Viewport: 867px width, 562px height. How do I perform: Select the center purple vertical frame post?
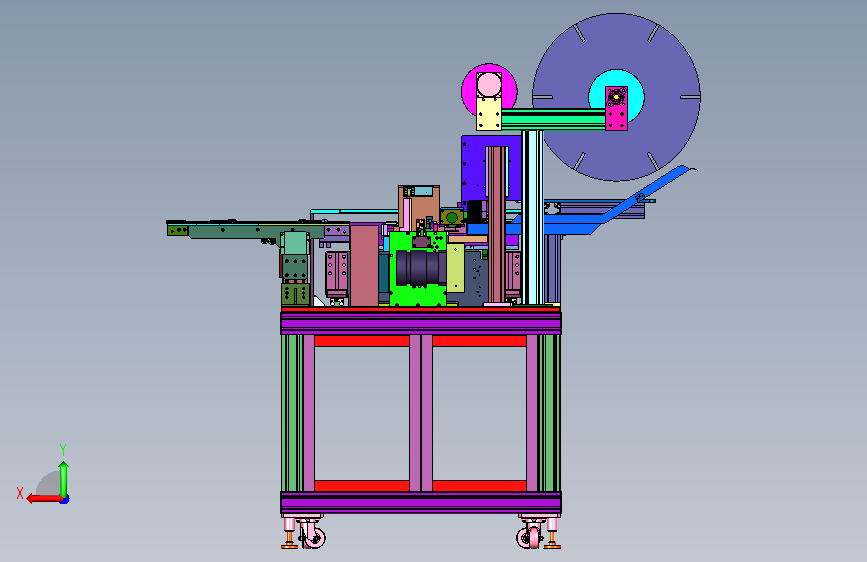click(x=421, y=413)
